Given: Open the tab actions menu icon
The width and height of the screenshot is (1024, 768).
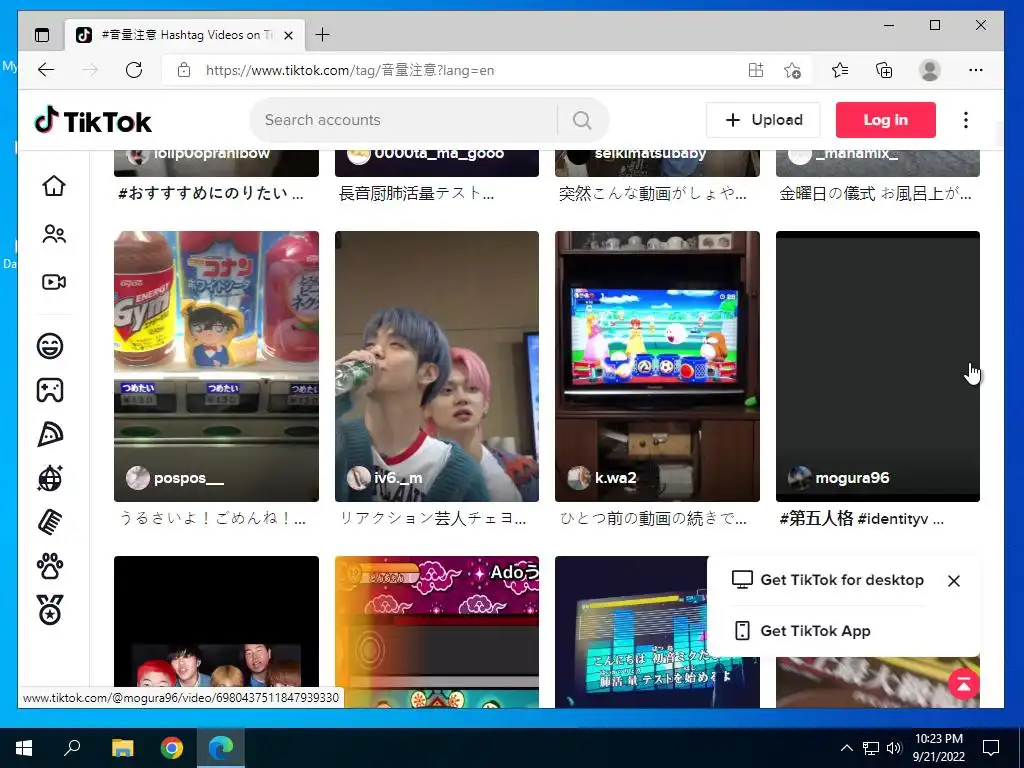Looking at the screenshot, I should 42,35.
